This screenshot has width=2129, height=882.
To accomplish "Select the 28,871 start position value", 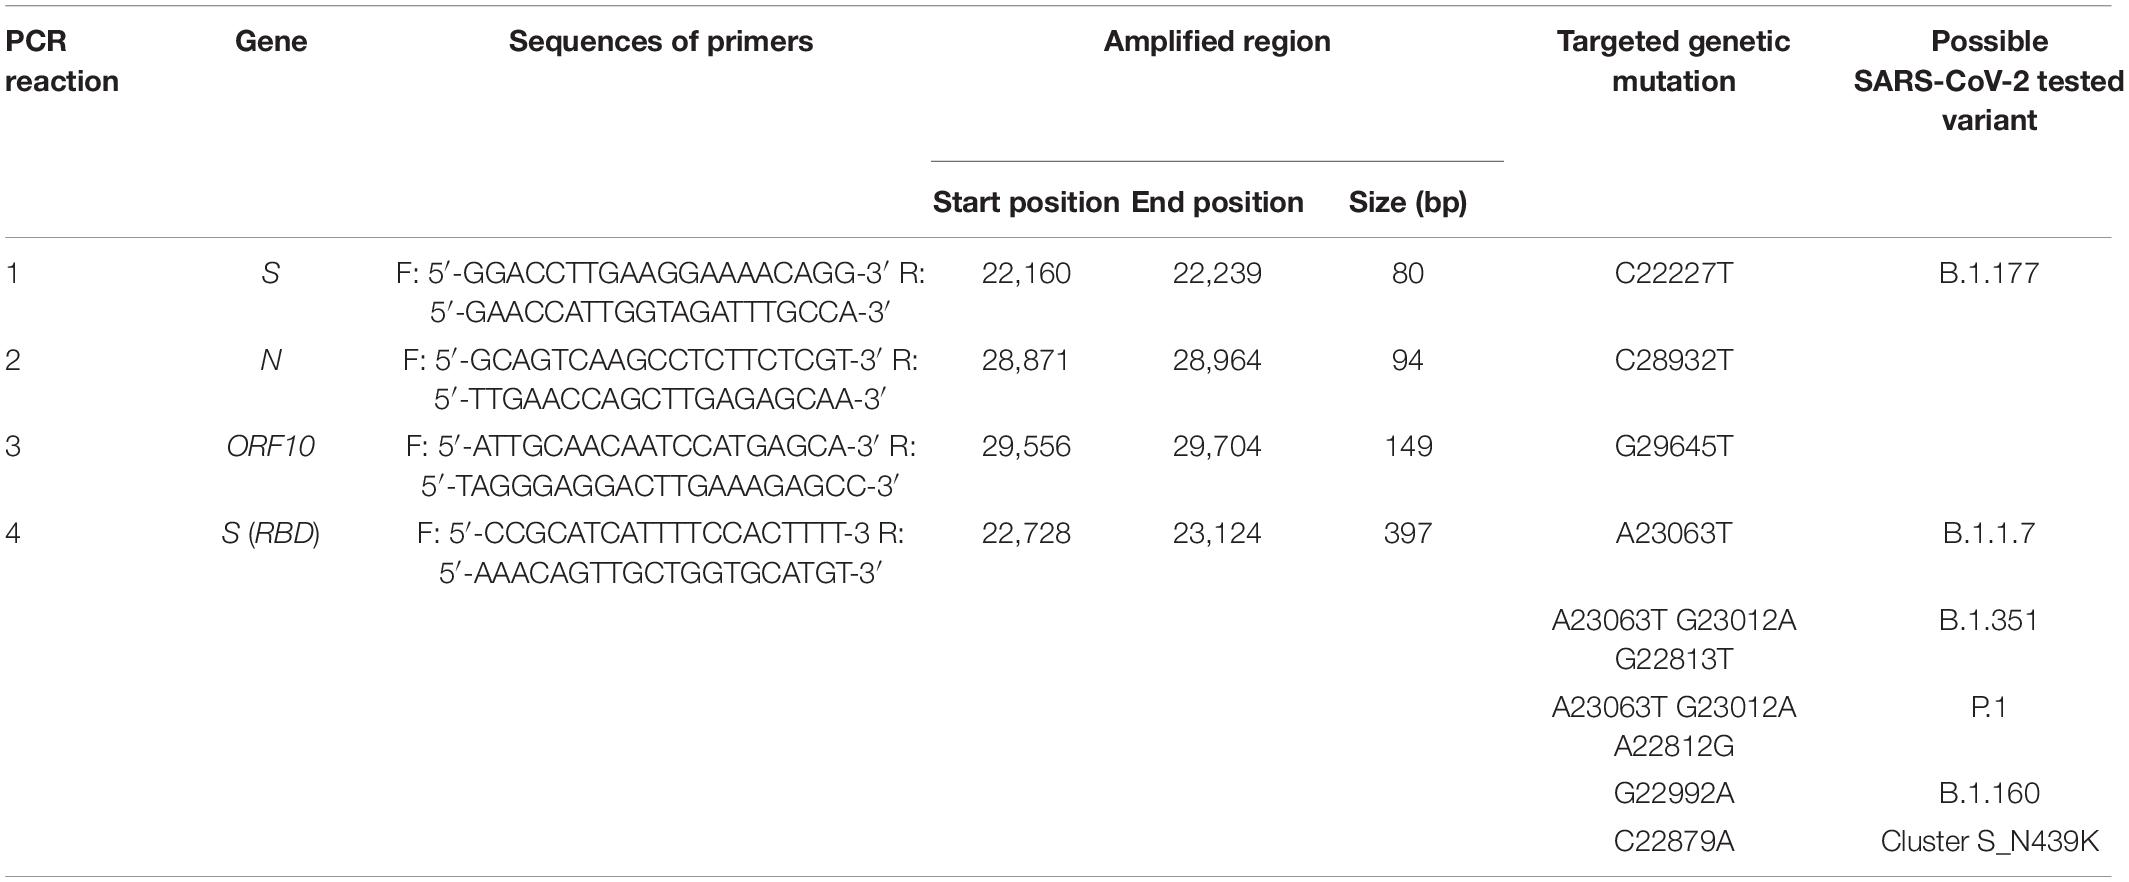I will pyautogui.click(x=1026, y=361).
